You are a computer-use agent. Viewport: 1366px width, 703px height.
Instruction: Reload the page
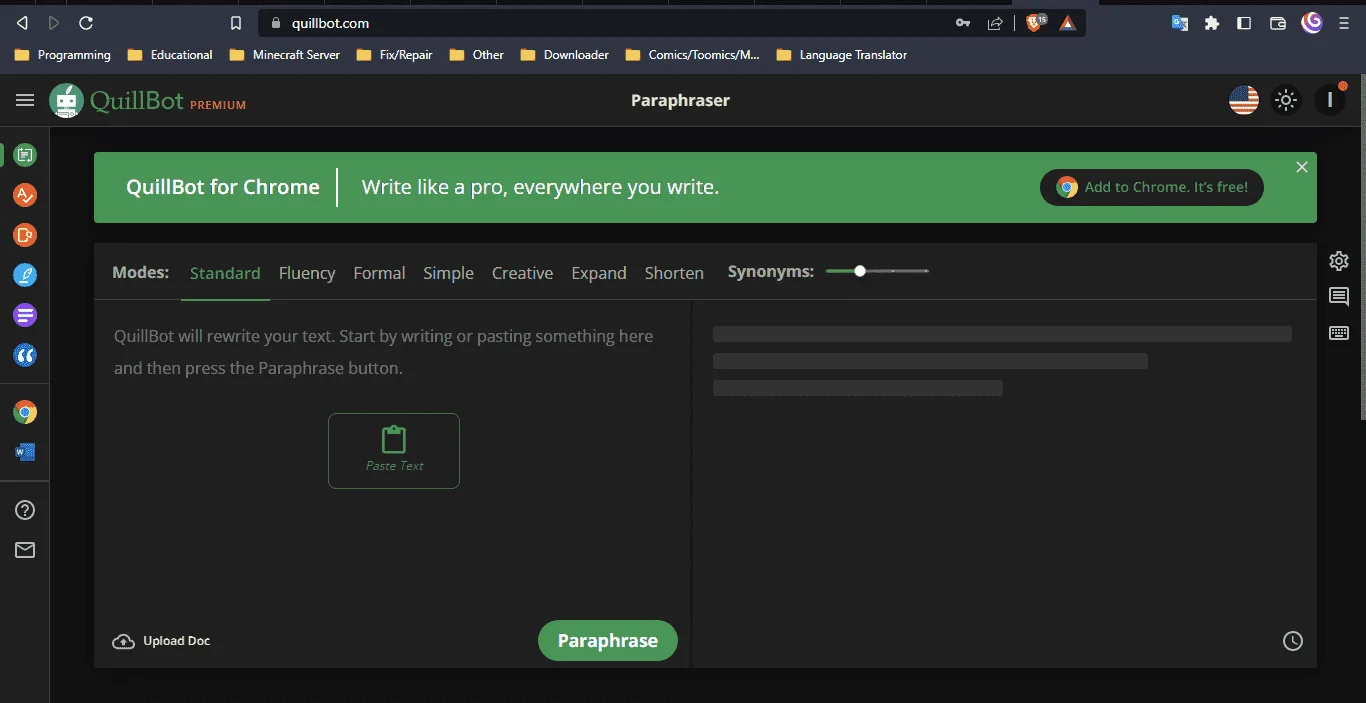pos(86,22)
